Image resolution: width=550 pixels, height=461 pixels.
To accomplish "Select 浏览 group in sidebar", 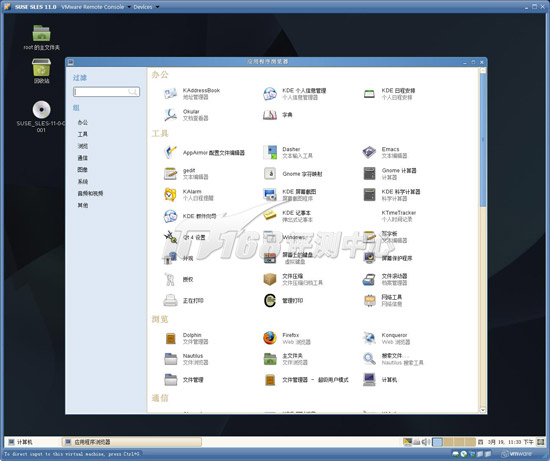I will (x=83, y=146).
